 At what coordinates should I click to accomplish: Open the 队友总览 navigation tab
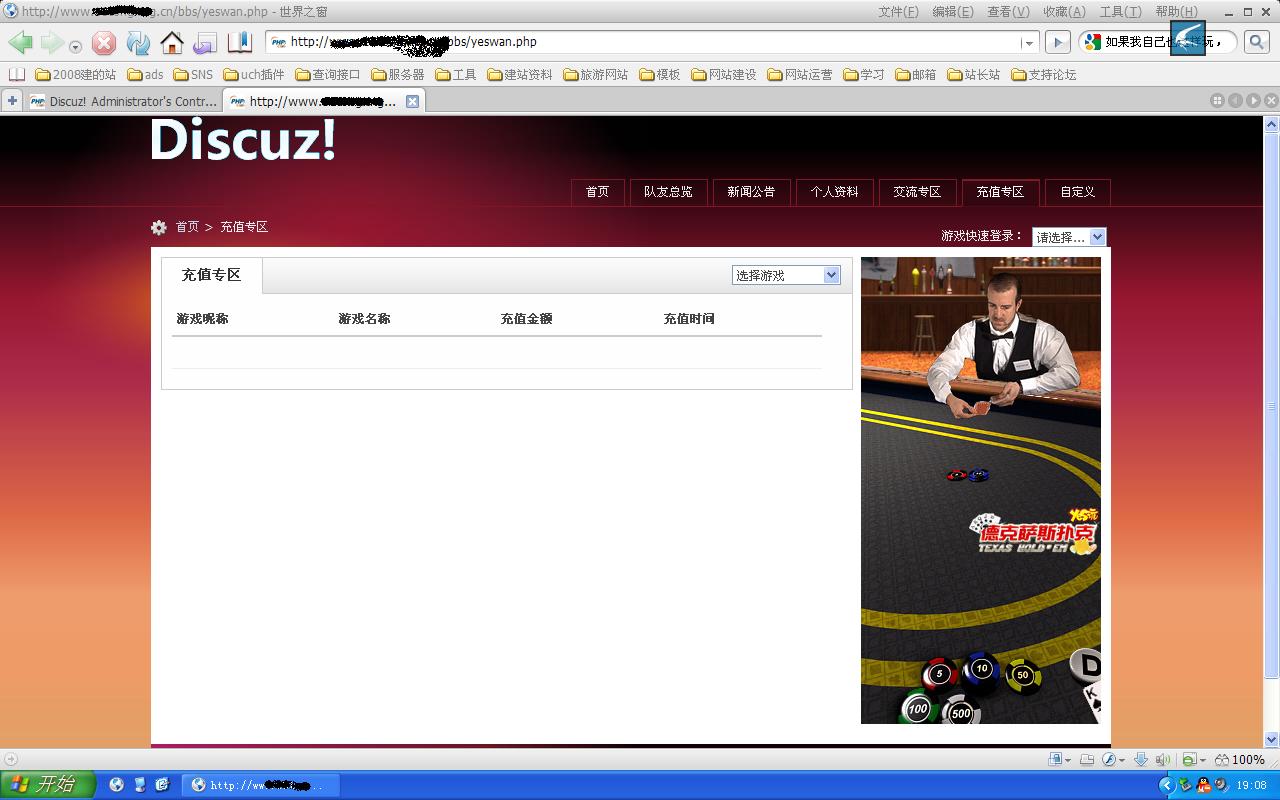pos(668,192)
